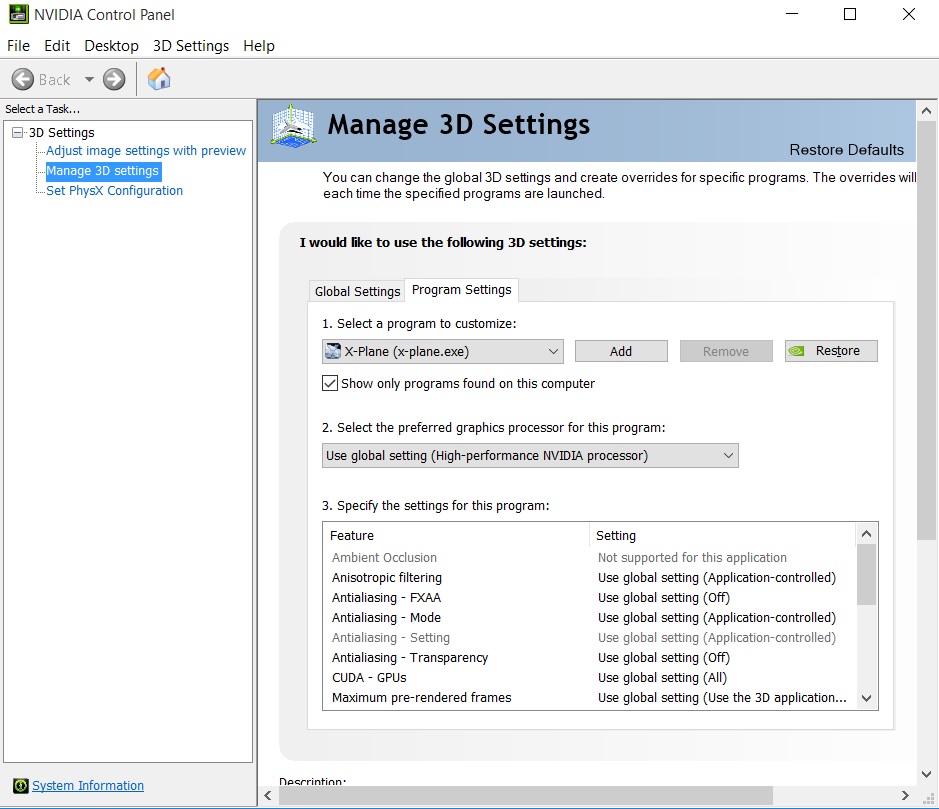Select the 'Antialiasing - Mode' feature row
The image size is (939, 809).
[x=589, y=617]
